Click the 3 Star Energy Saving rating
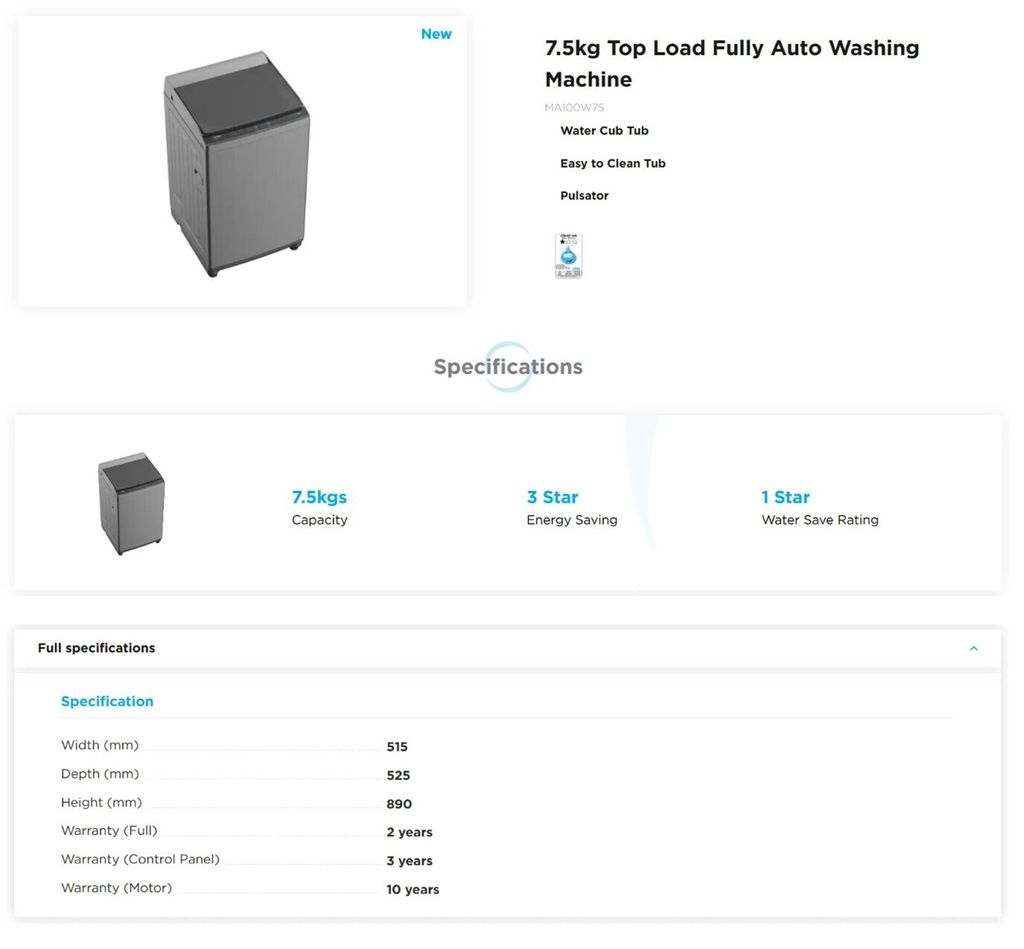1024x949 pixels. point(552,497)
